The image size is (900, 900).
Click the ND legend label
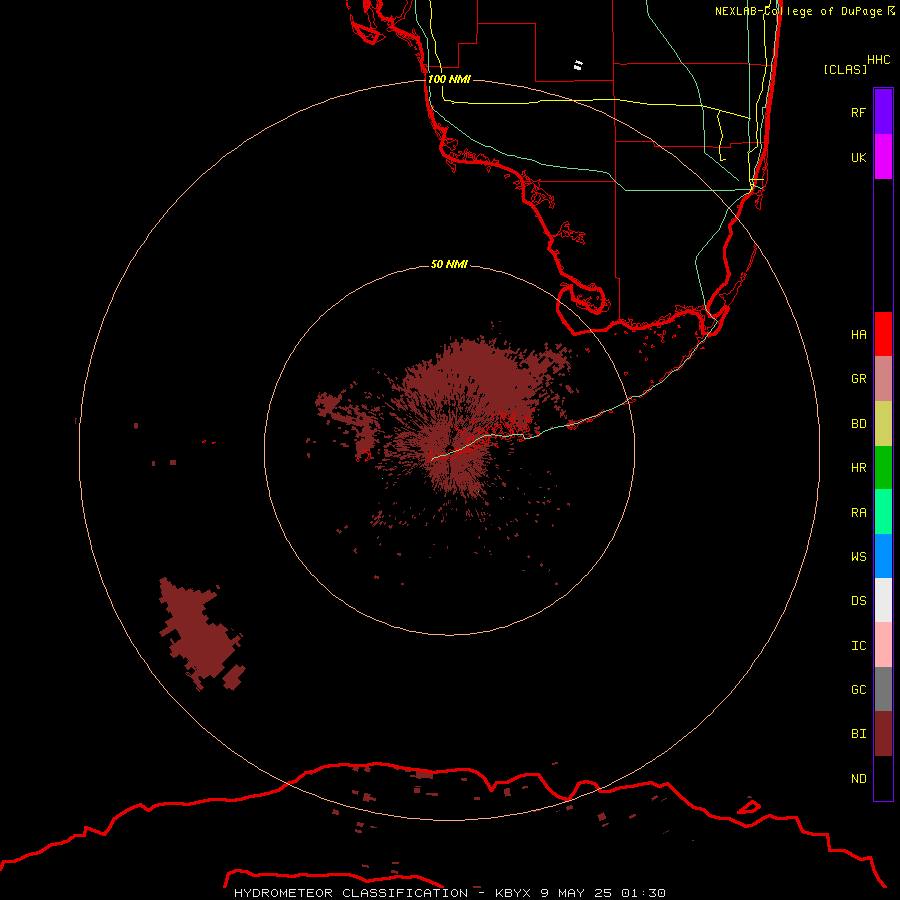(x=858, y=778)
